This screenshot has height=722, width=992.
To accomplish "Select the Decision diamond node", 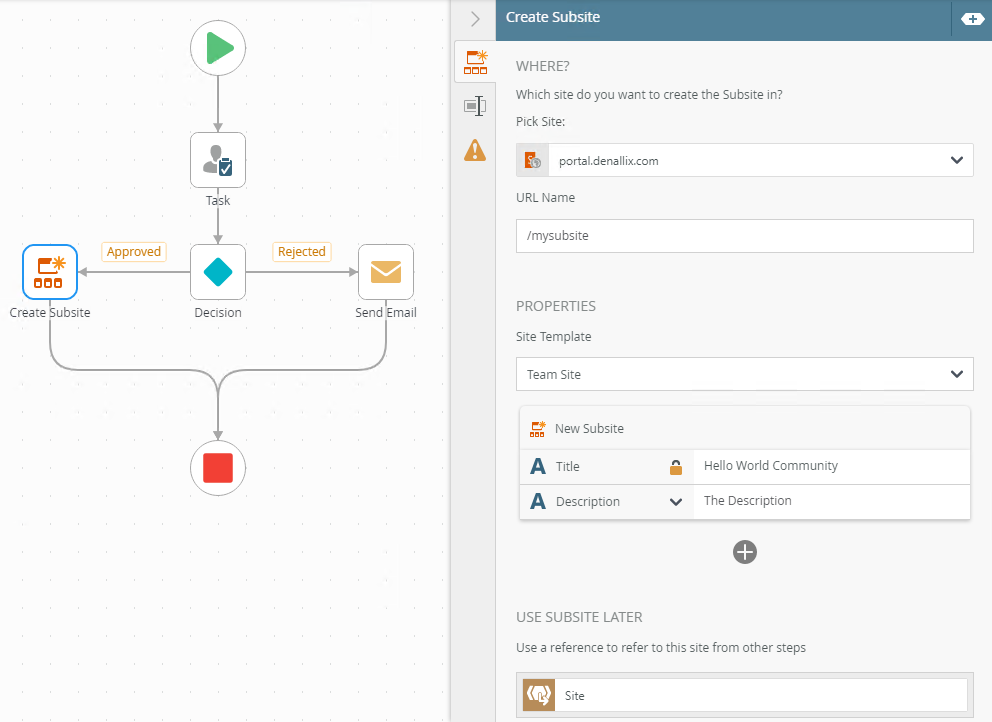I will click(218, 272).
